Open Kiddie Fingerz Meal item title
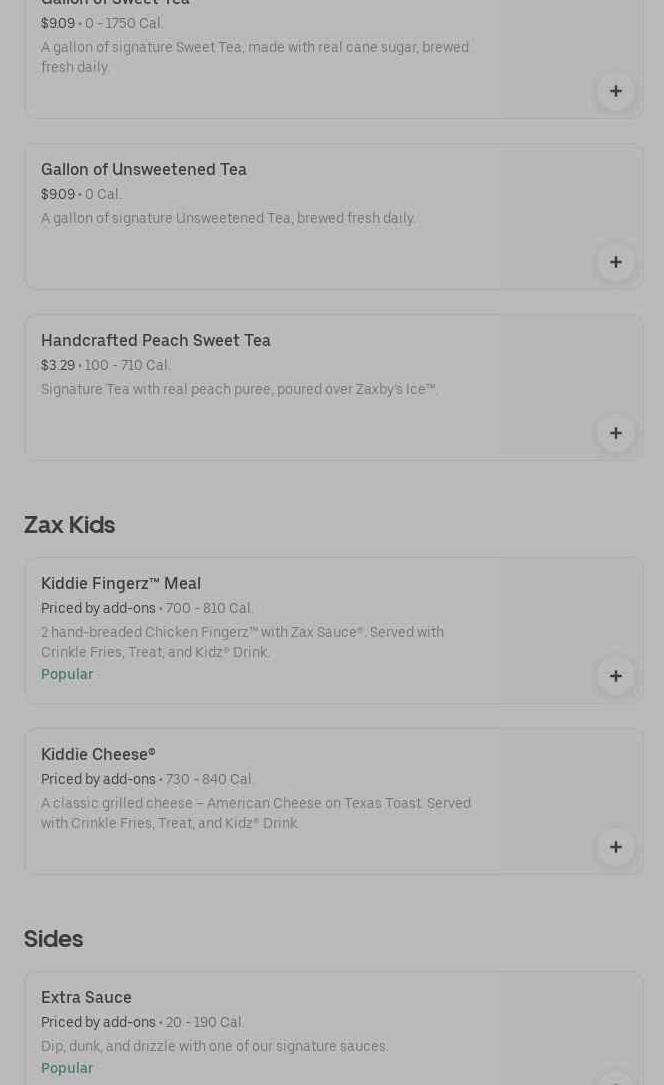 coord(121,584)
